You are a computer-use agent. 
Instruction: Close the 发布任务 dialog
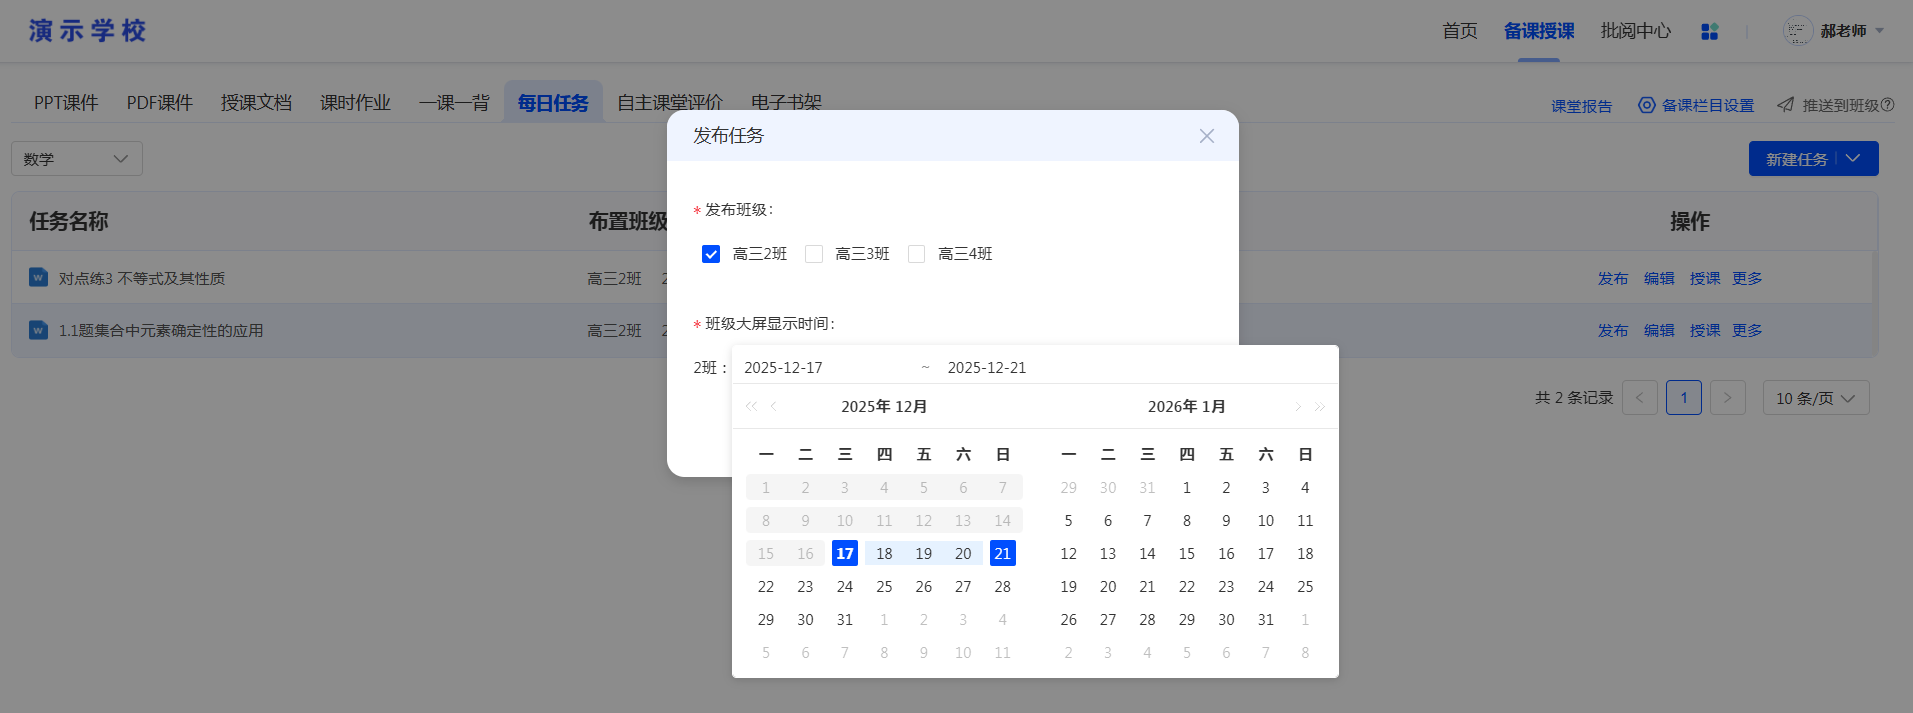click(x=1206, y=136)
